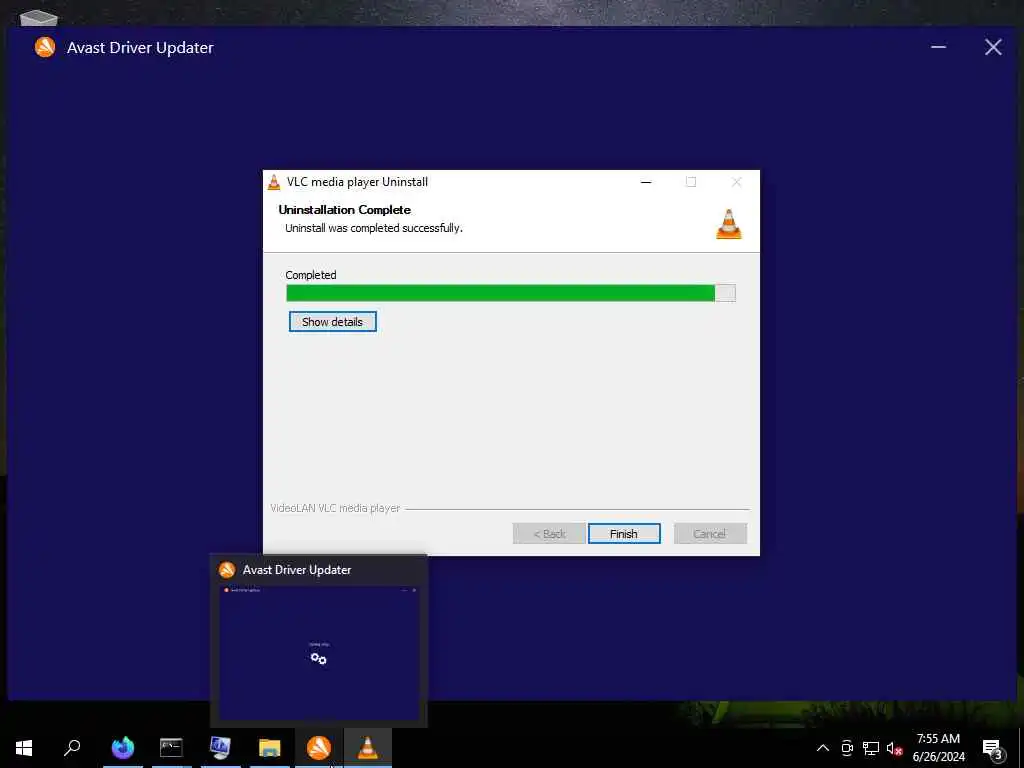Open the notification center icon
The height and width of the screenshot is (768, 1024).
992,748
